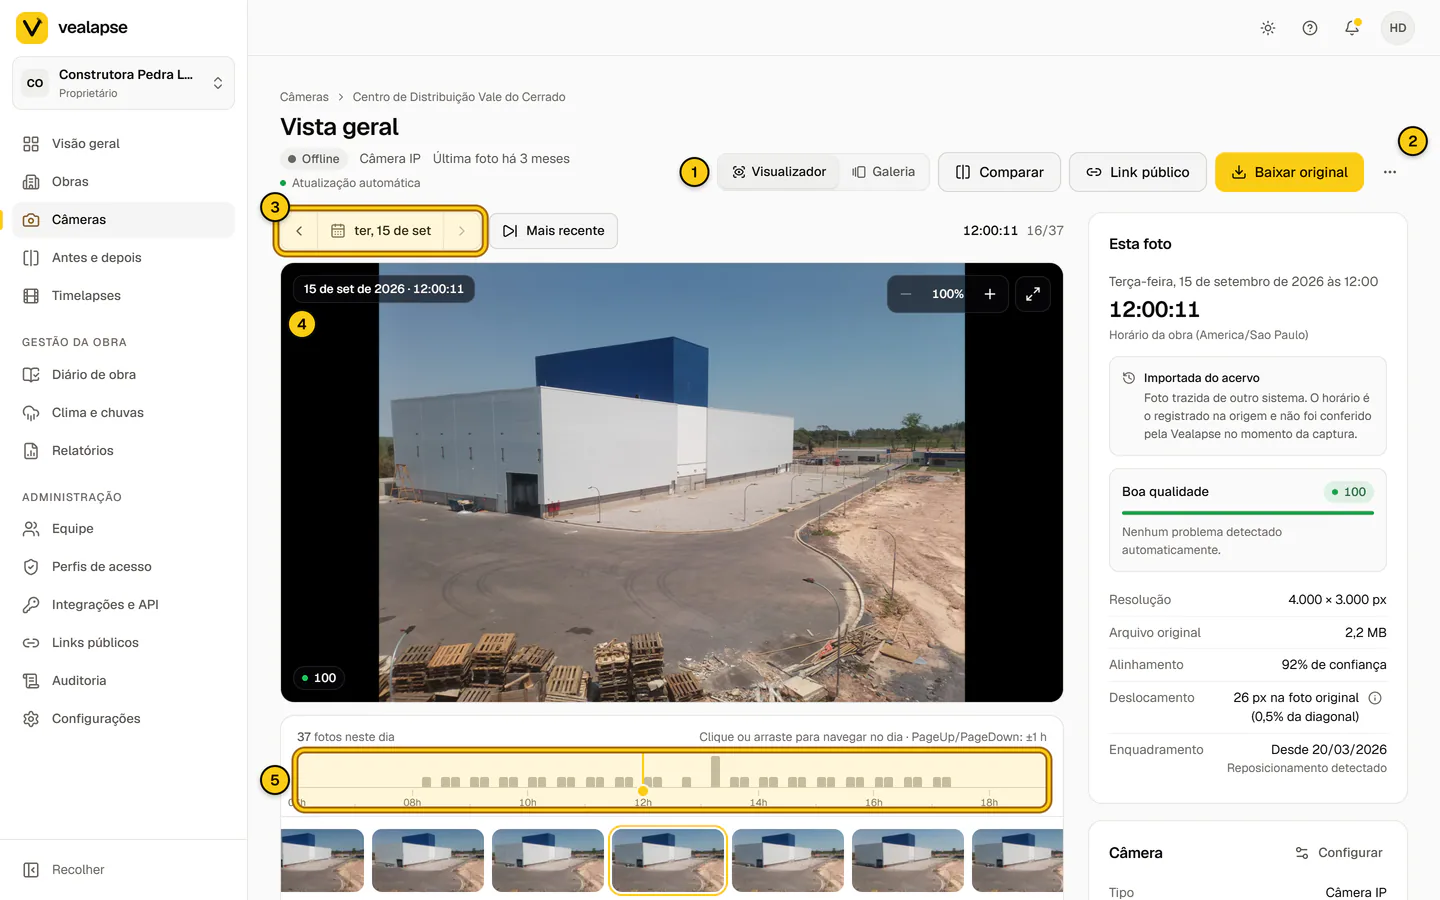1440x900 pixels.
Task: Click Baixar original download button
Action: tap(1289, 172)
